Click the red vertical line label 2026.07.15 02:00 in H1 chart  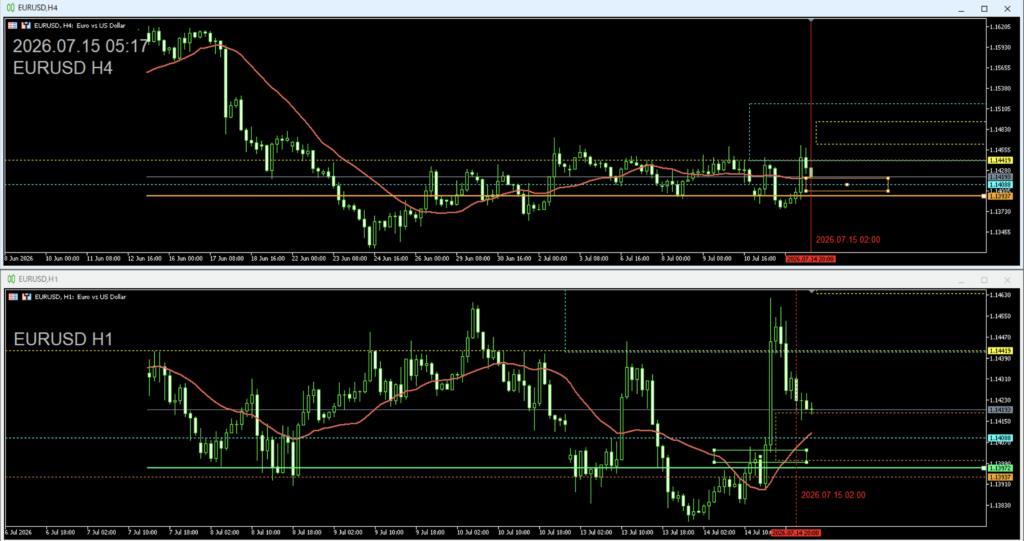(x=833, y=495)
